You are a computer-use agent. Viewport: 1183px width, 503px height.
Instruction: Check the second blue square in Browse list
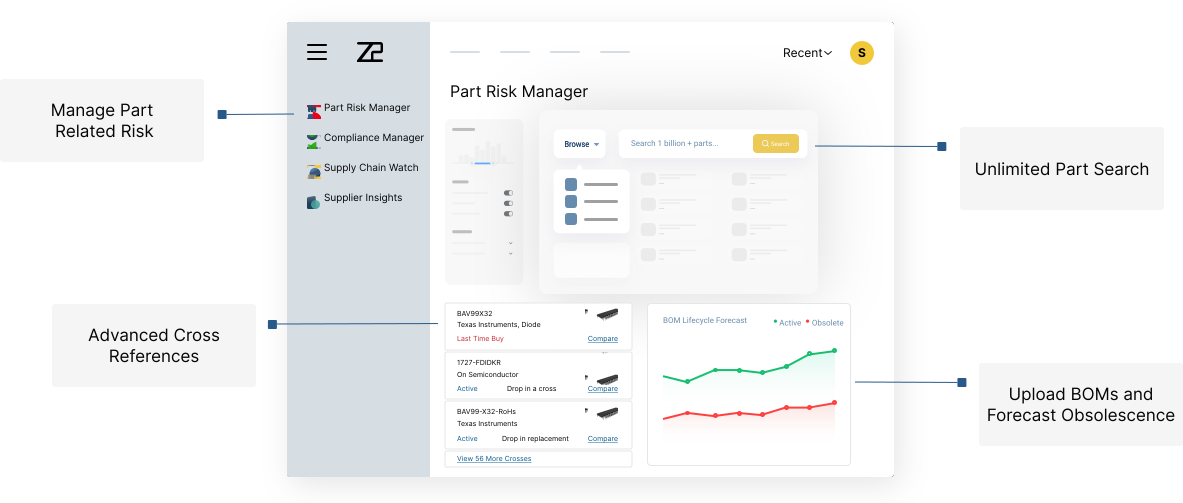(571, 201)
